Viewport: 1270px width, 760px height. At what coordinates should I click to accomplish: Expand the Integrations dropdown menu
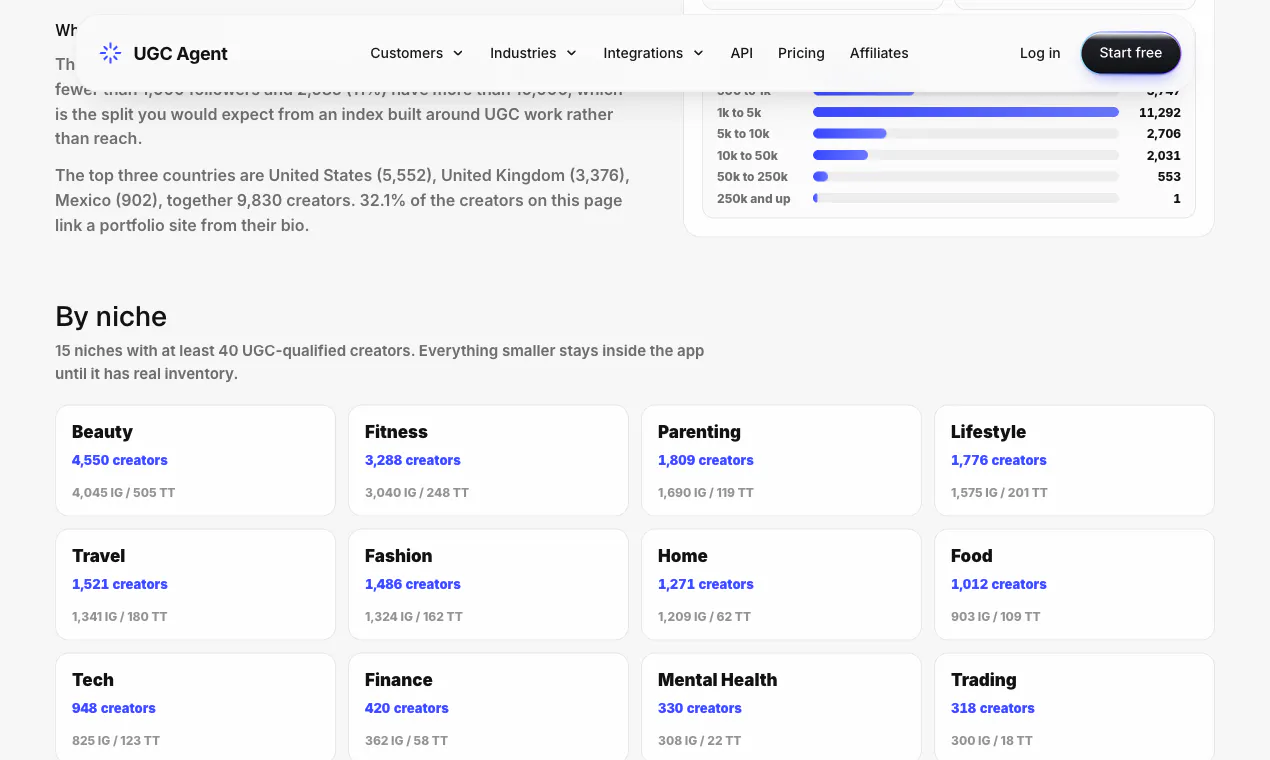pos(654,53)
